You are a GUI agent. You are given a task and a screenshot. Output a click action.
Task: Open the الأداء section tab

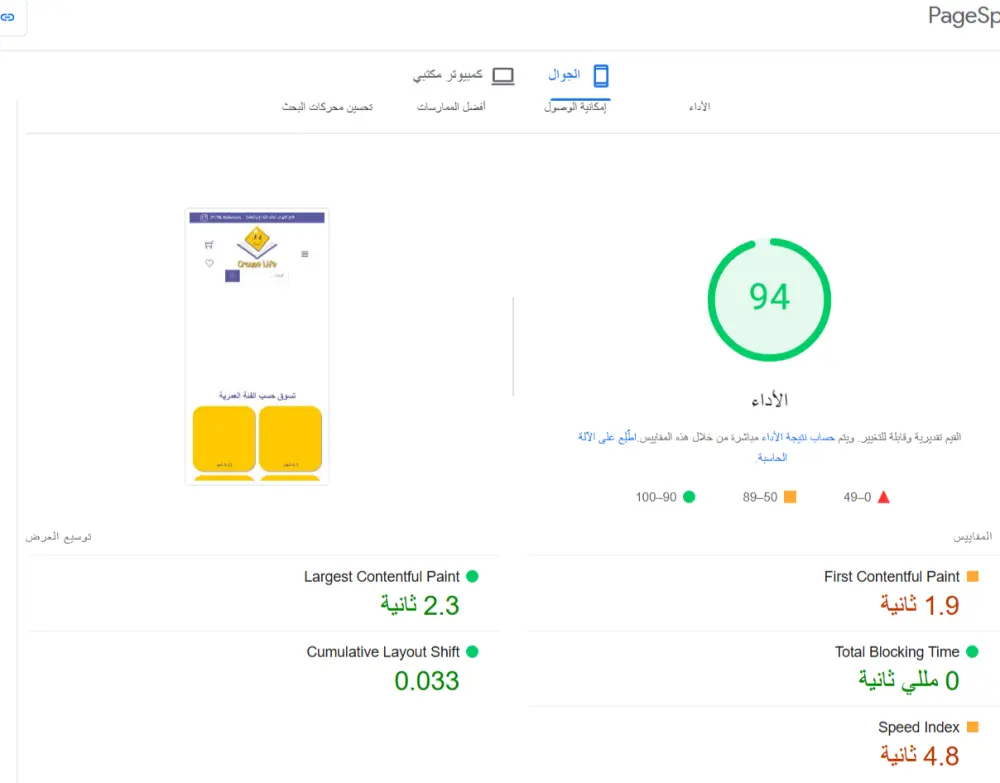(x=700, y=105)
